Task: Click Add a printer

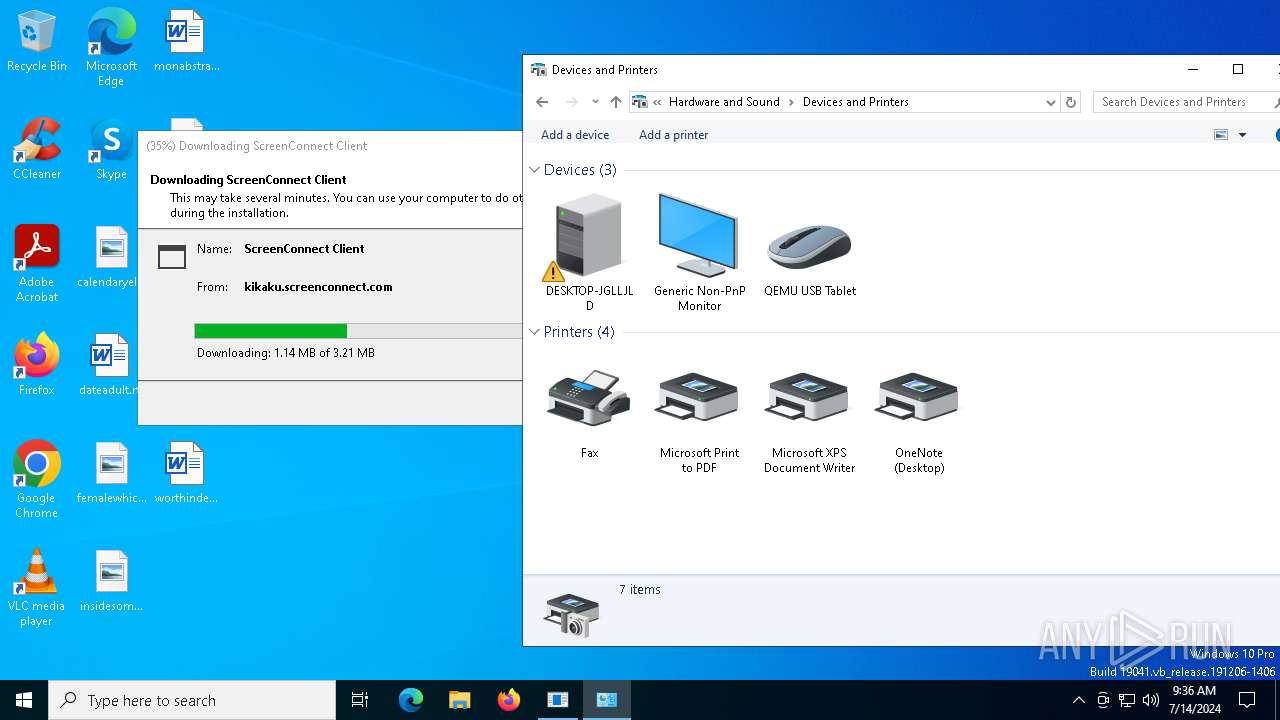Action: pyautogui.click(x=673, y=135)
